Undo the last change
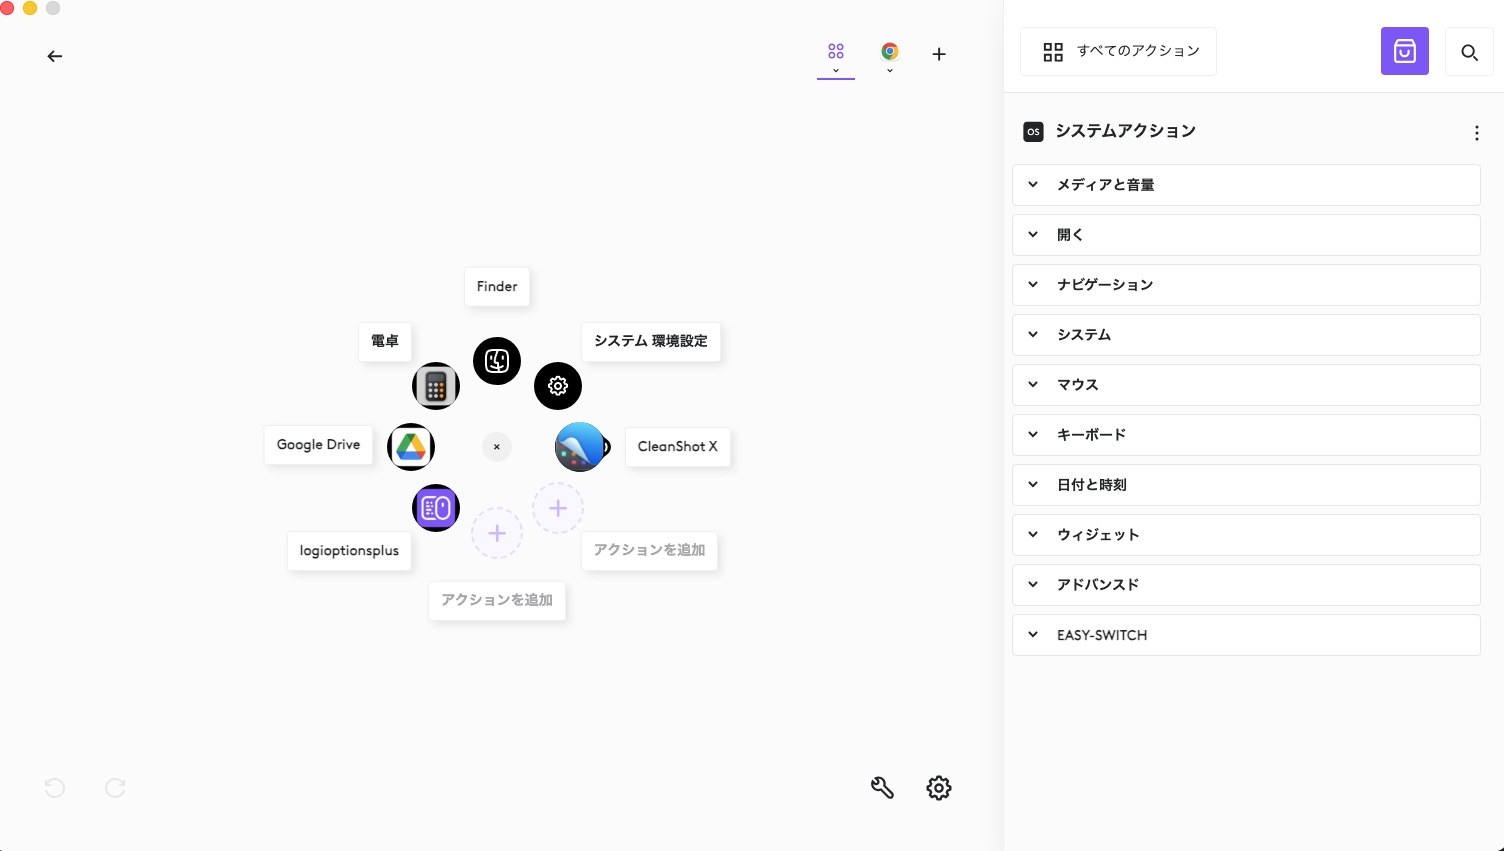This screenshot has height=851, width=1504. coord(55,788)
